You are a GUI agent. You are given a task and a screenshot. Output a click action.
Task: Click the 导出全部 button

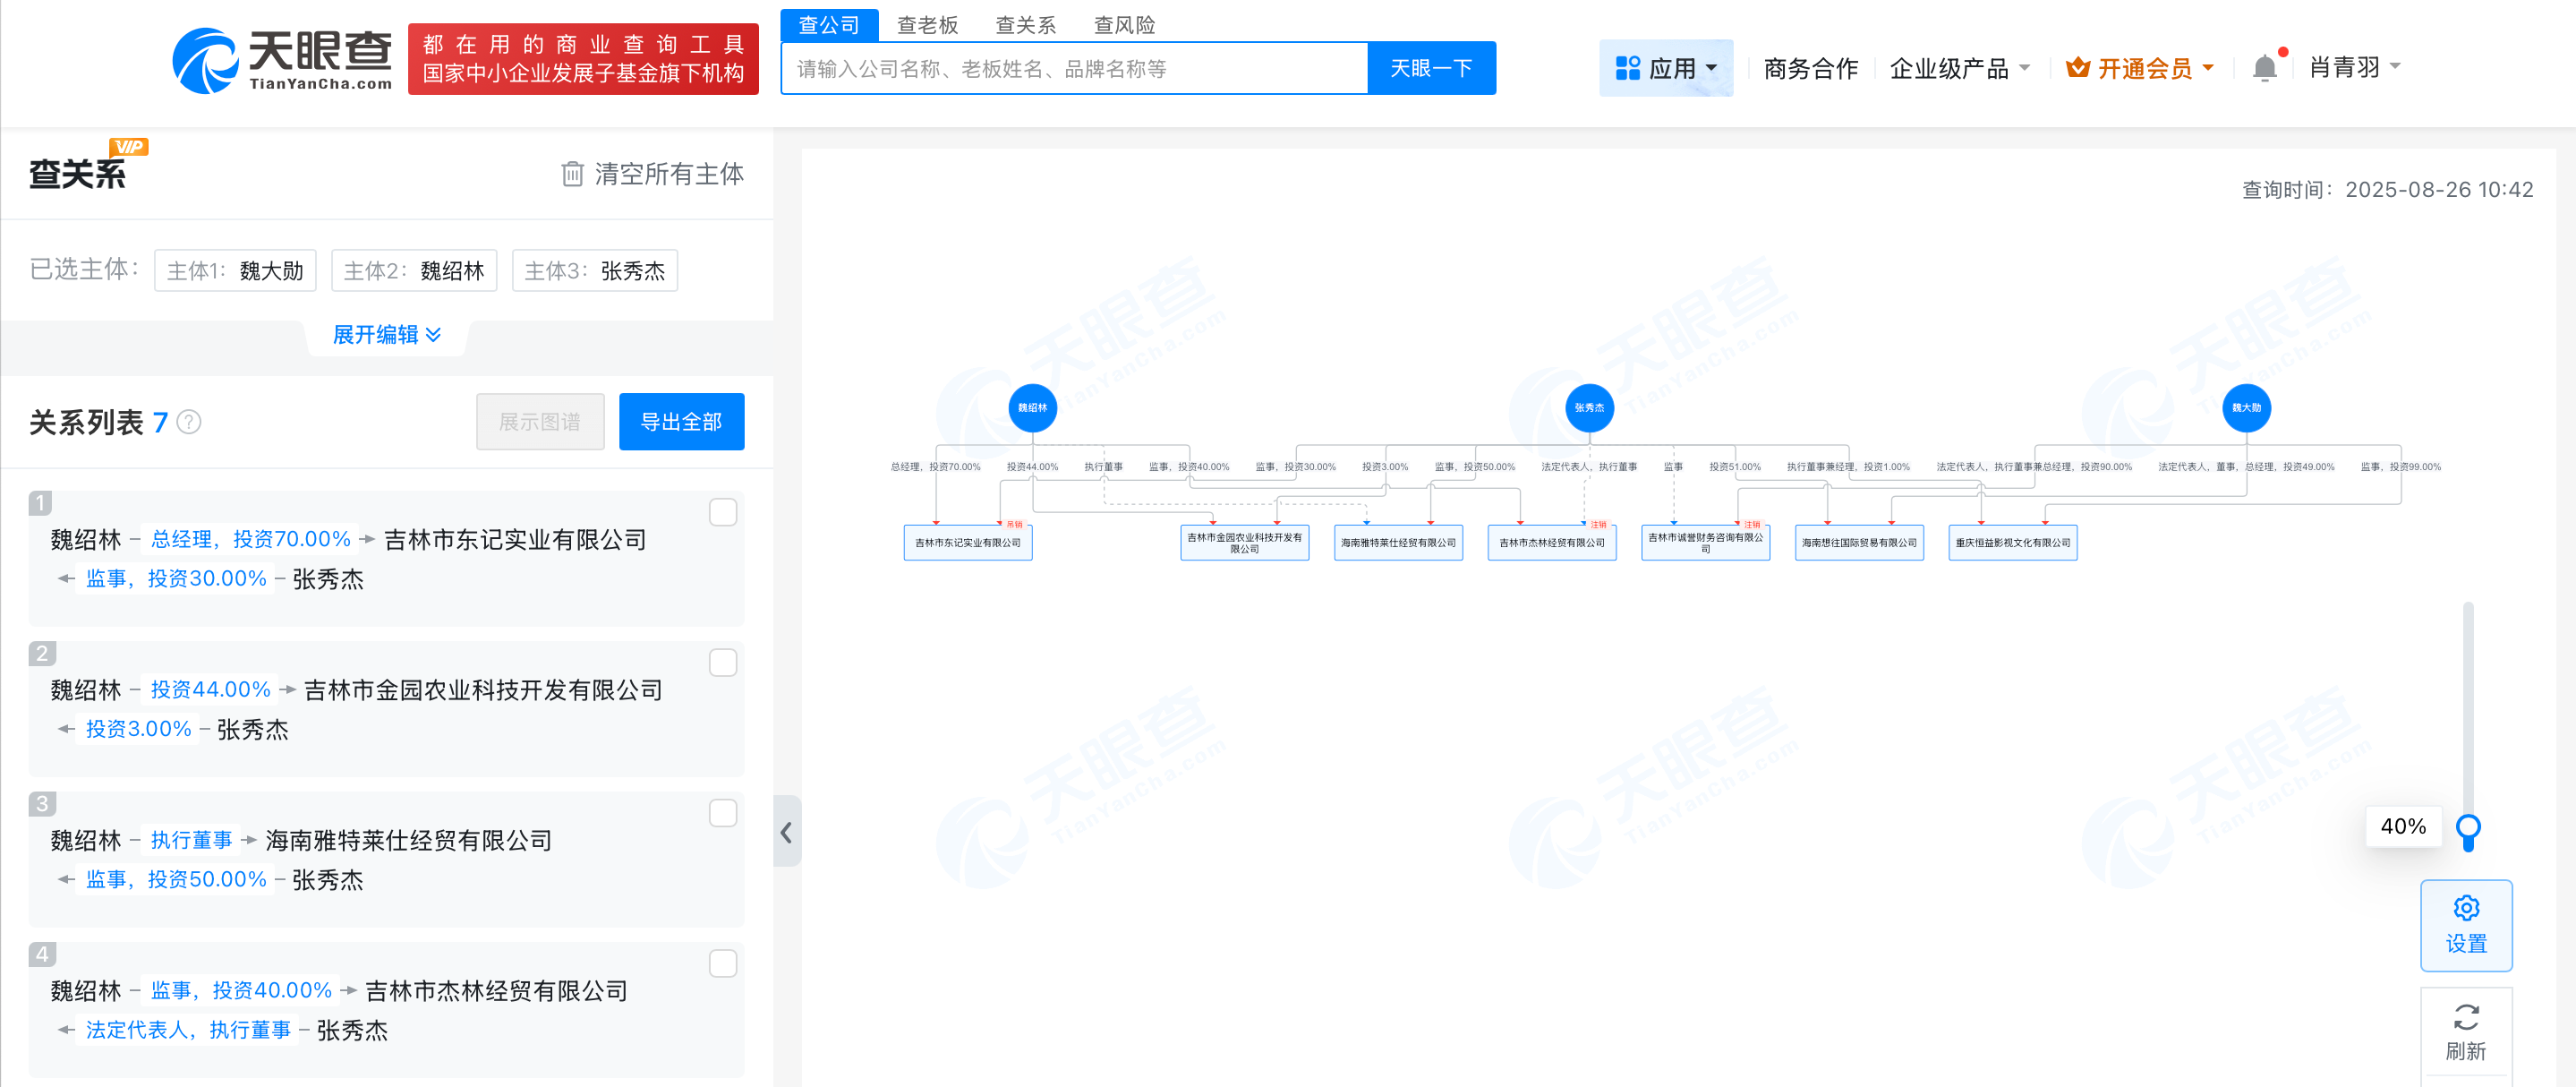(x=681, y=421)
